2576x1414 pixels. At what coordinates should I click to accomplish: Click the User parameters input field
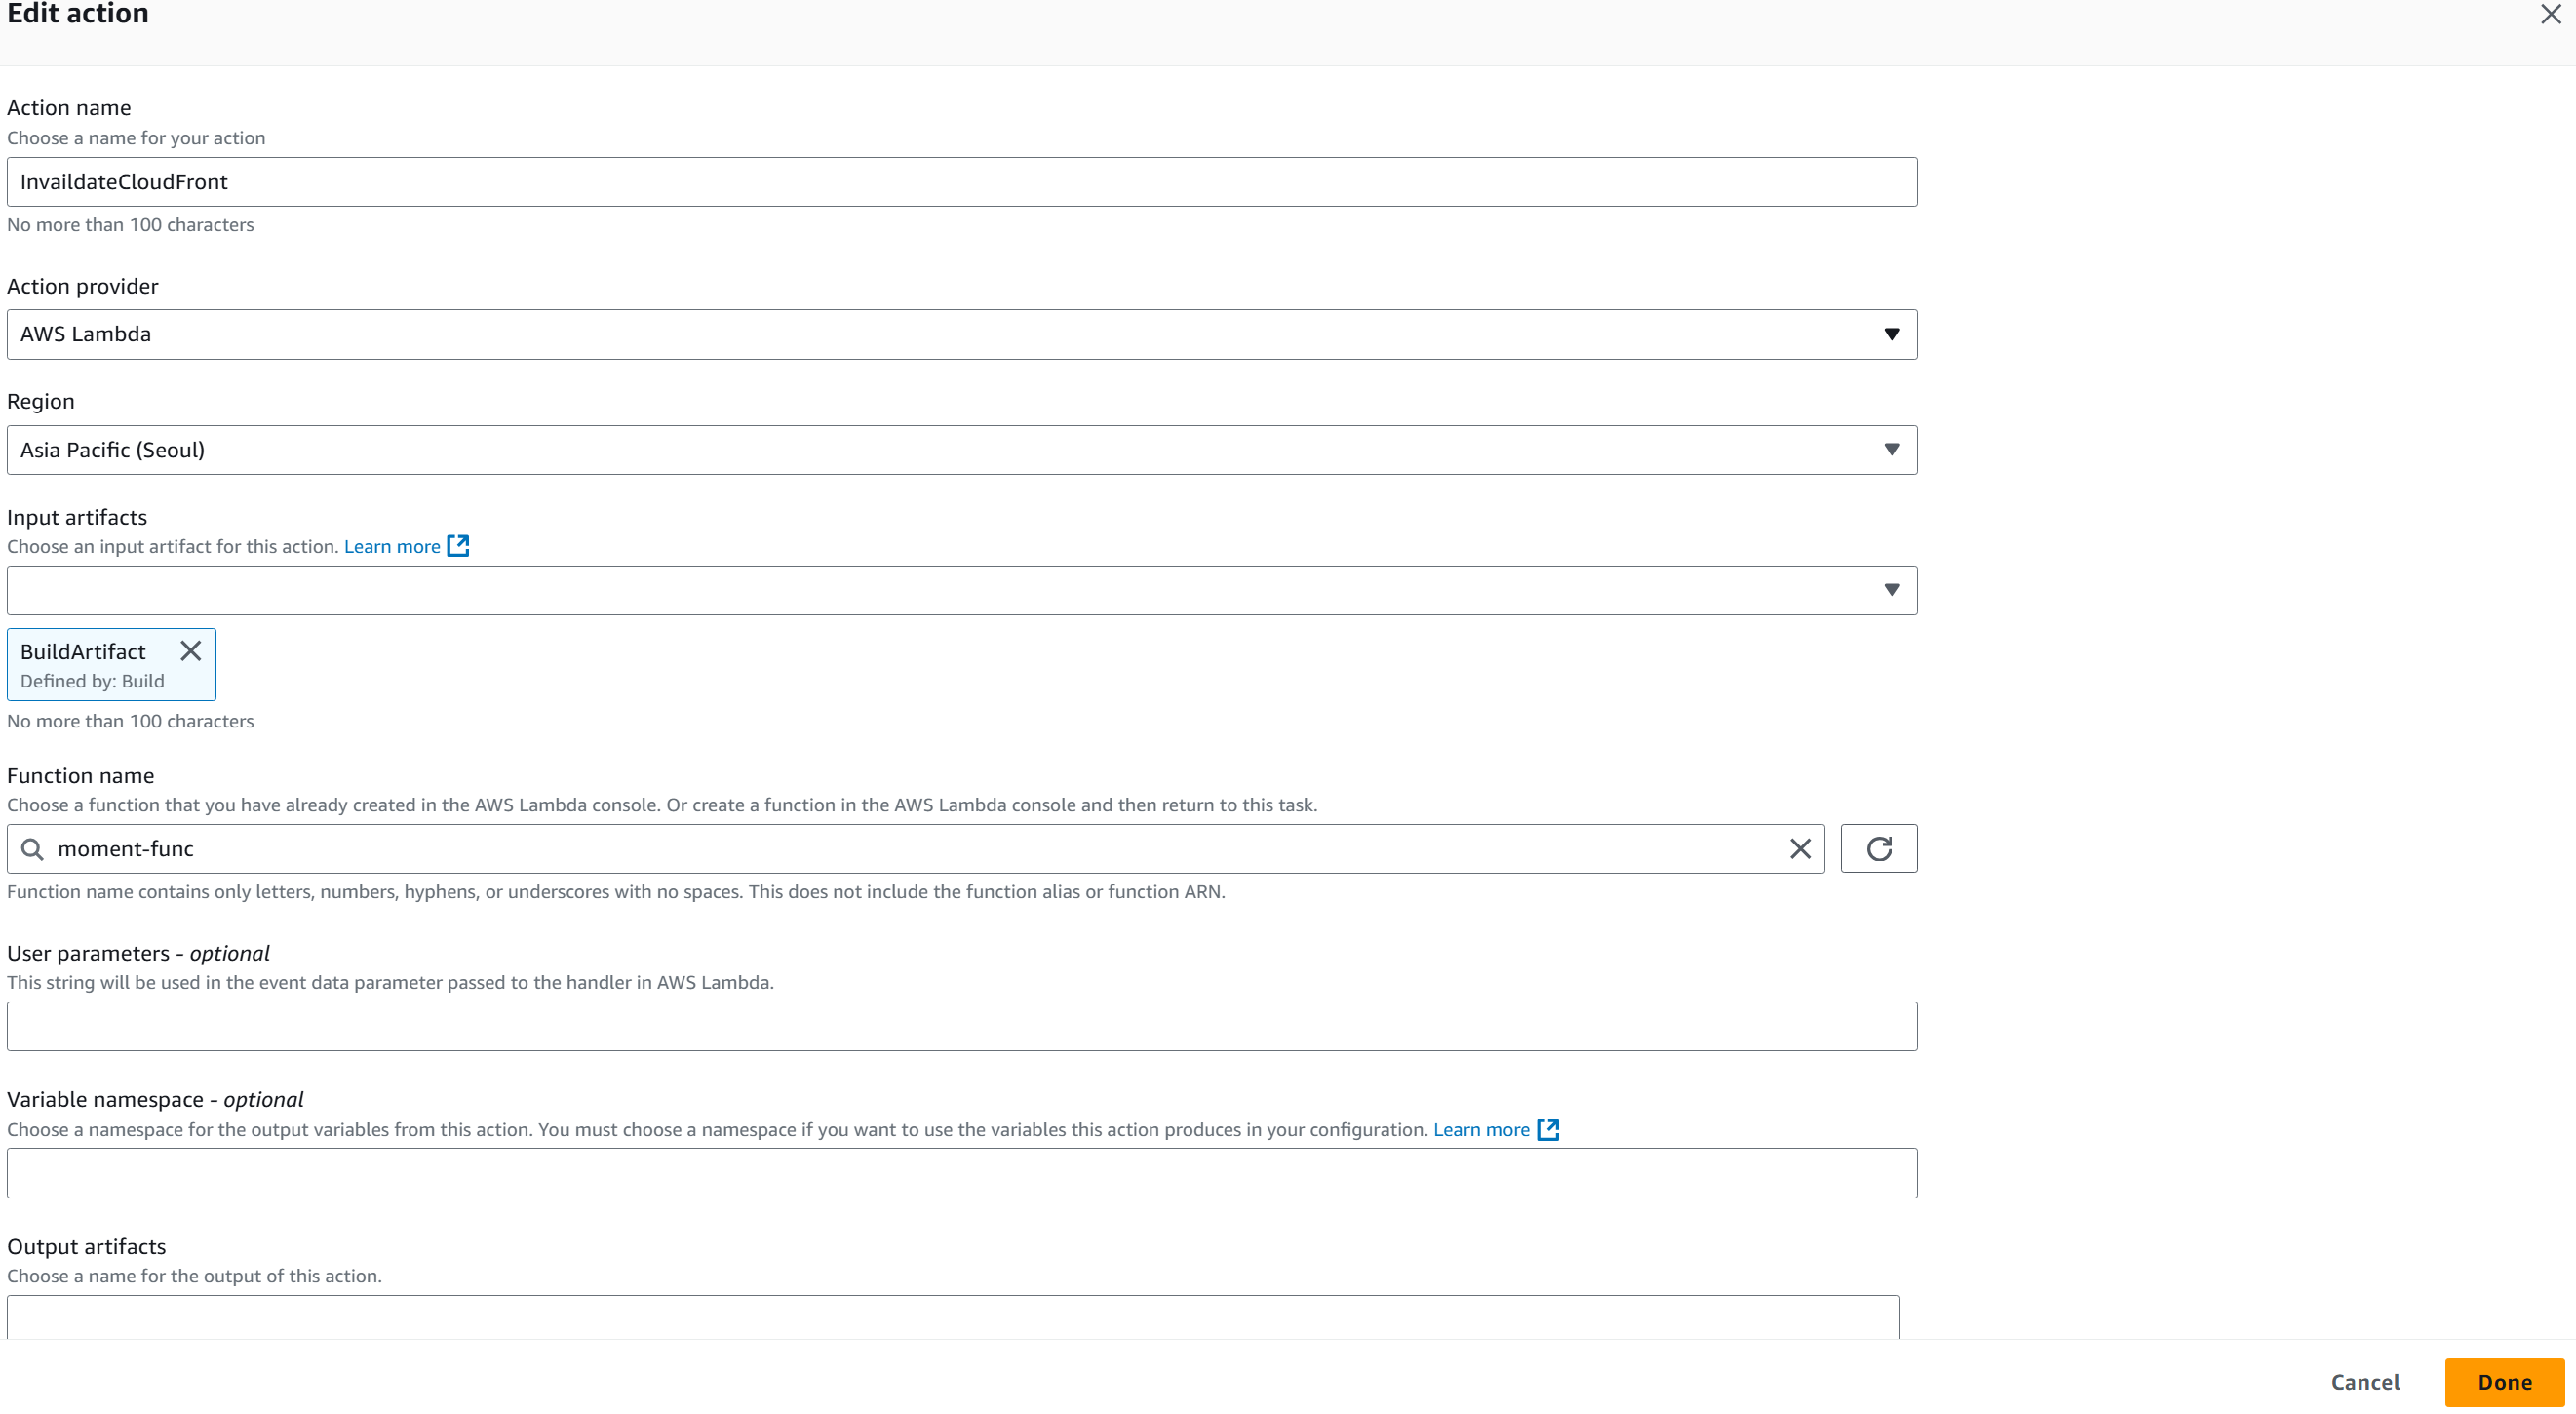[x=962, y=1027]
